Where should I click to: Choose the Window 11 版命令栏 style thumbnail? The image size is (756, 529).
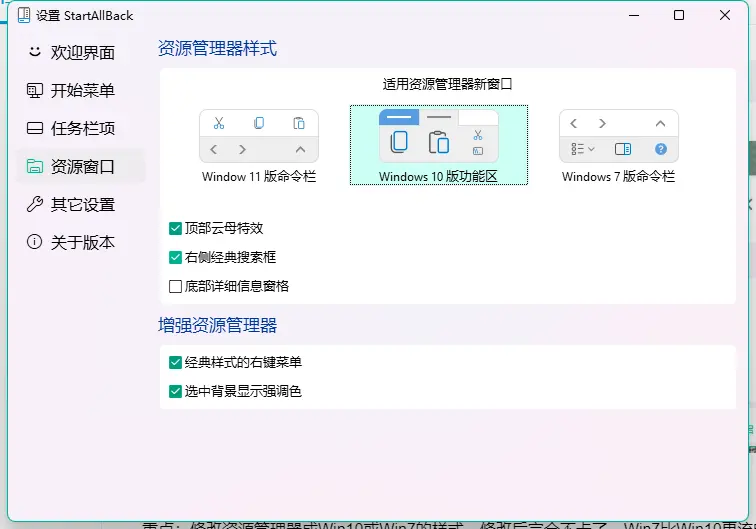(259, 136)
